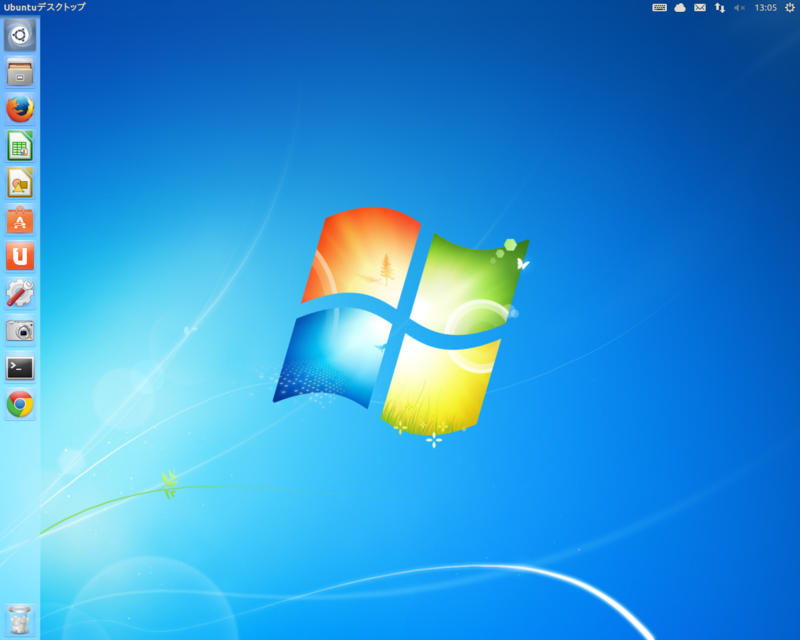Open the network connections indicator
This screenshot has width=800, height=640.
[x=721, y=8]
